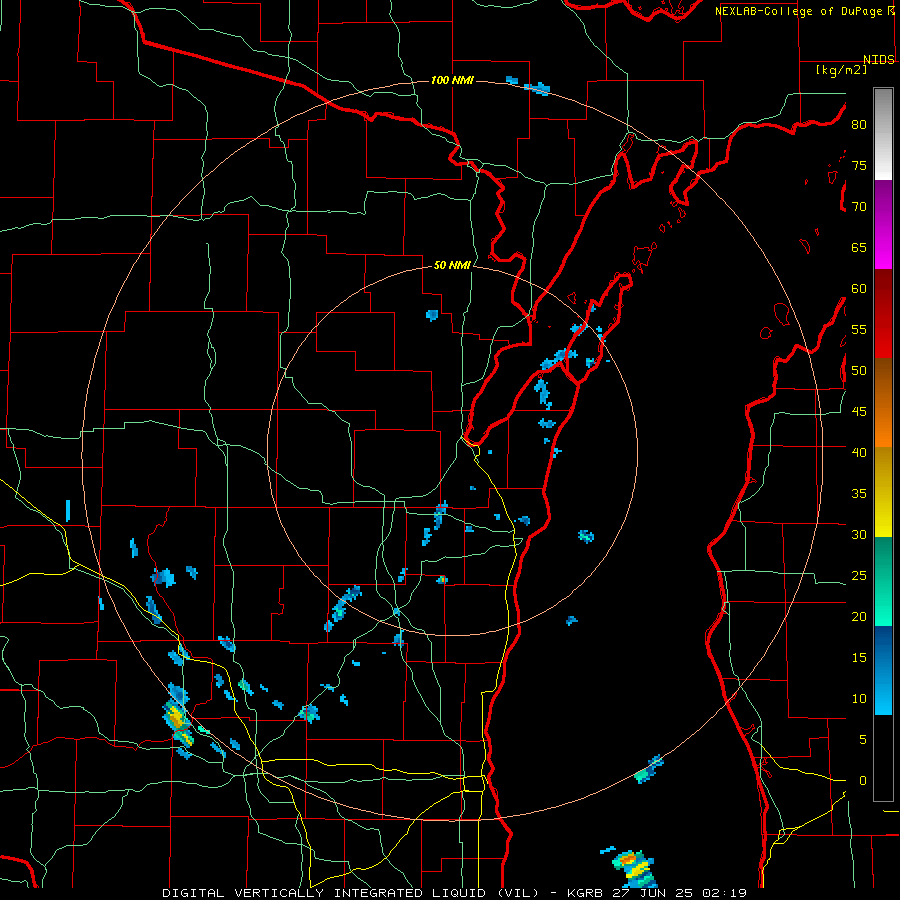Select the [kg/m2] units label
Viewport: 900px width, 900px height.
tap(841, 70)
